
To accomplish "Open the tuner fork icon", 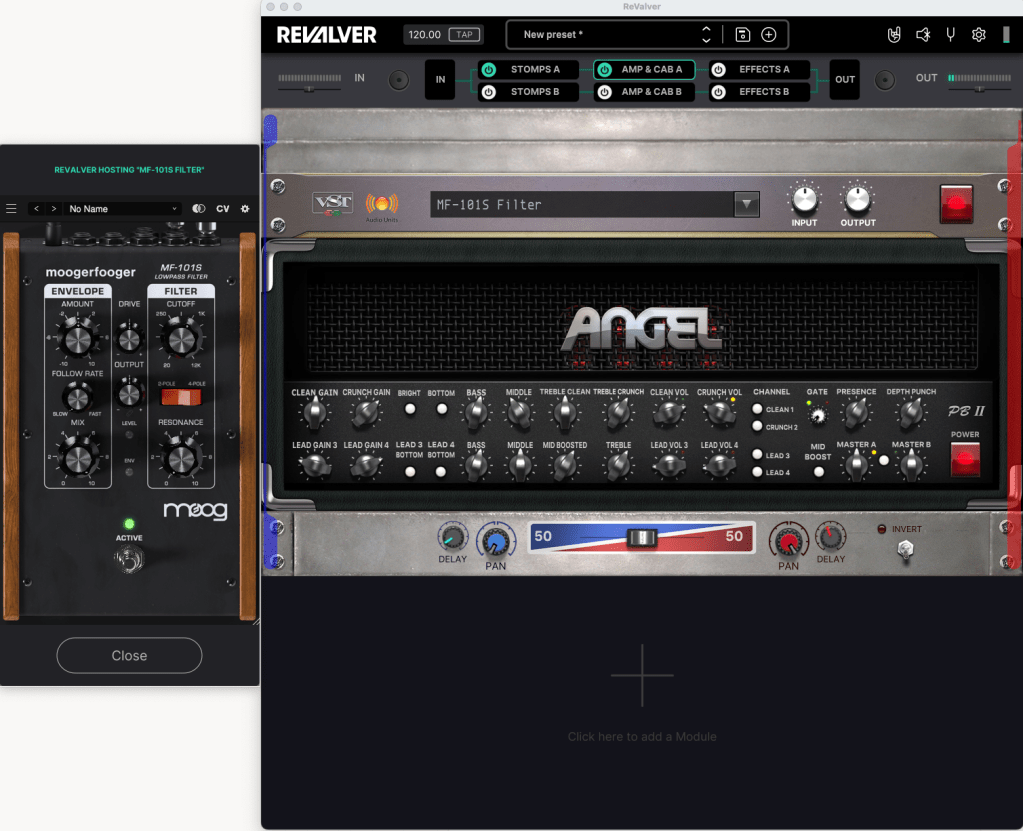I will tap(950, 35).
